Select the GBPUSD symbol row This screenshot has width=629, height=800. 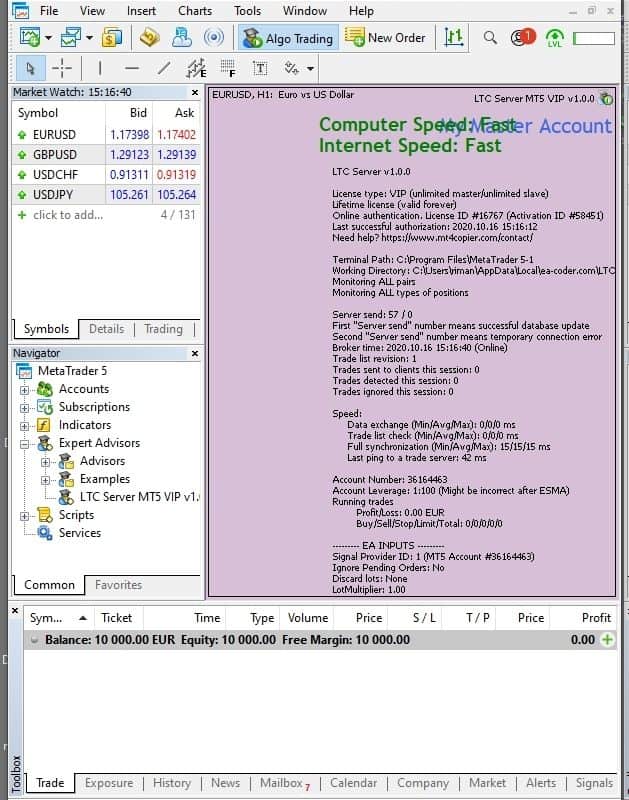click(107, 155)
